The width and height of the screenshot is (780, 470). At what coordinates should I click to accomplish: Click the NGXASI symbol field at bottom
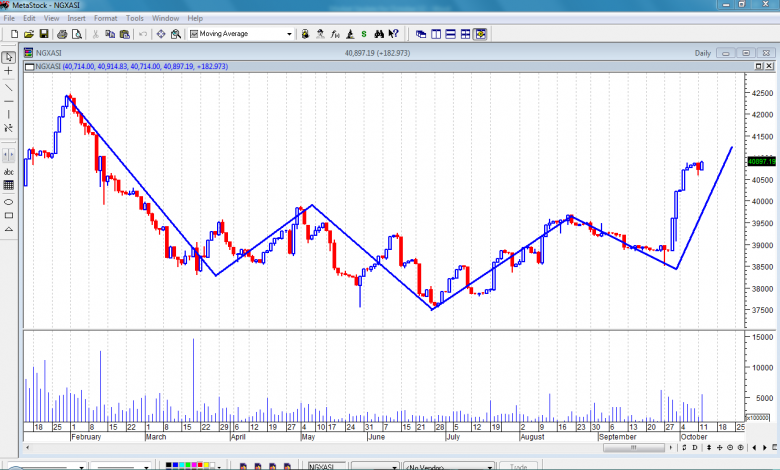point(326,467)
